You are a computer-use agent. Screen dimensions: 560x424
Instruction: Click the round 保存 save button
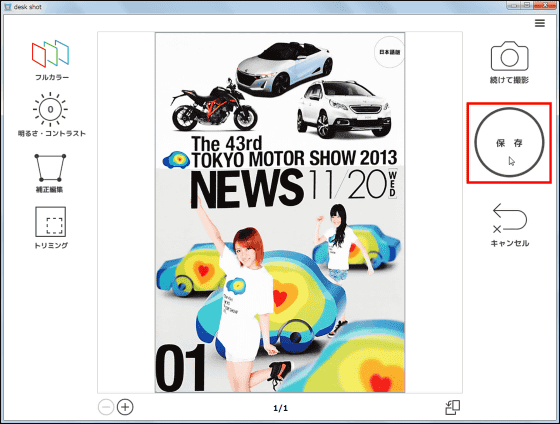click(509, 143)
